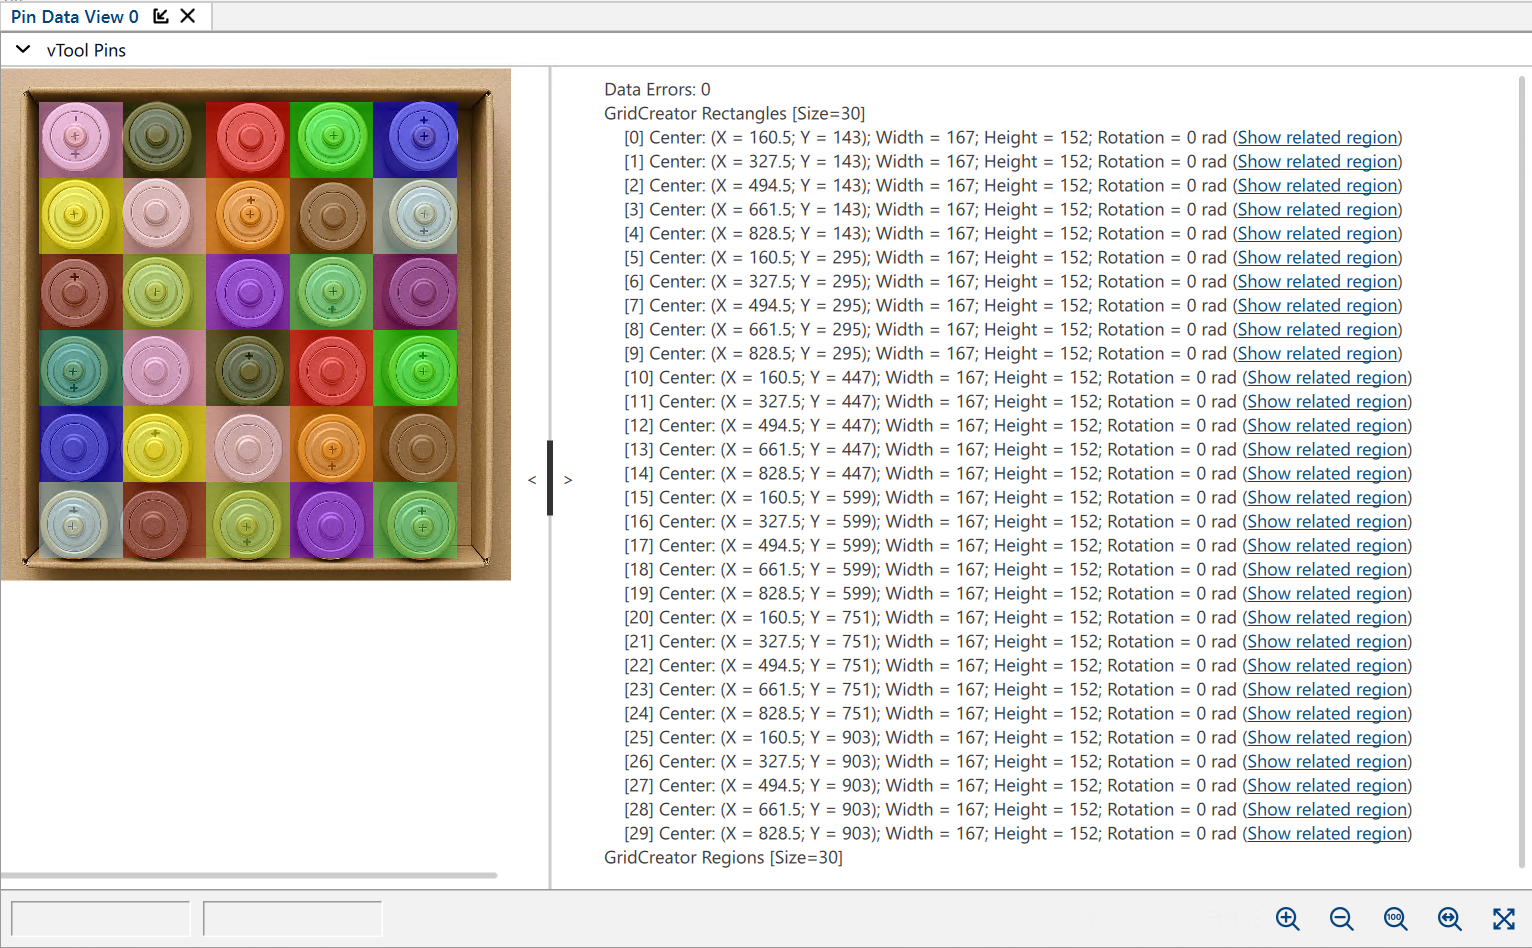Click the zoom out magnifier icon

tap(1341, 919)
